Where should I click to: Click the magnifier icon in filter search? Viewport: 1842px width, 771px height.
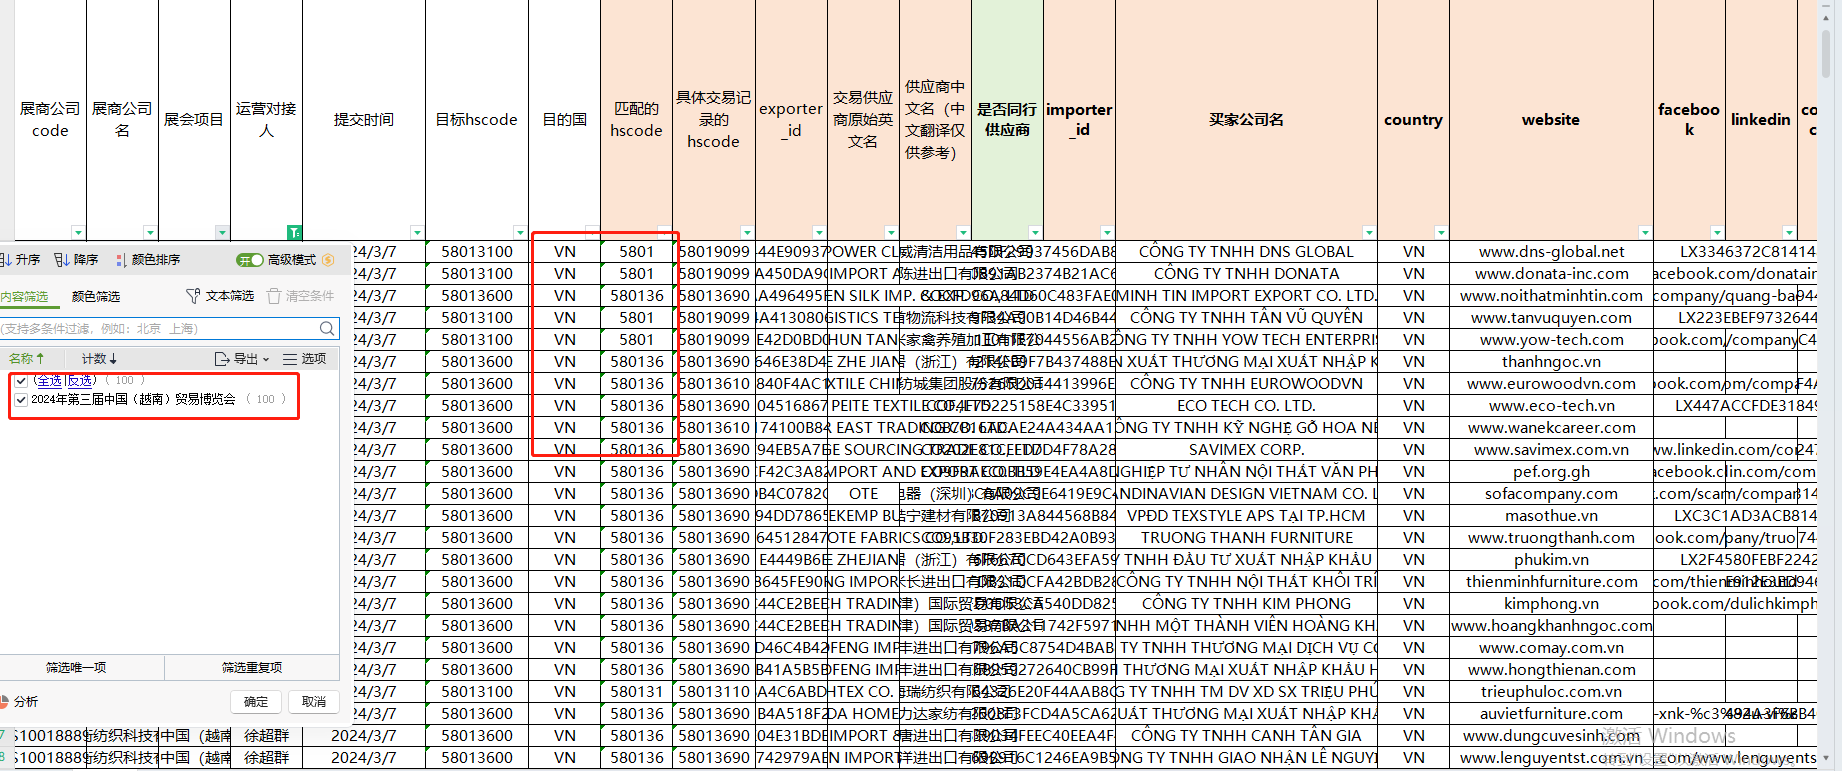click(x=327, y=329)
